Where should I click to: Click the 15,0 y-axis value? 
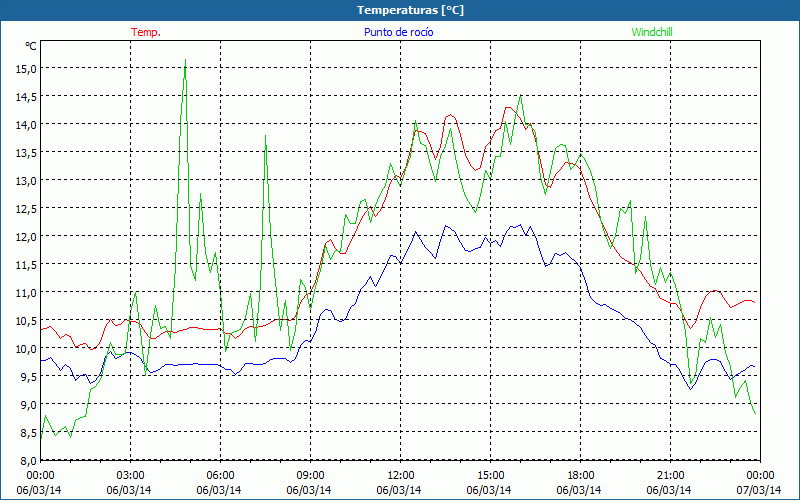(x=26, y=68)
